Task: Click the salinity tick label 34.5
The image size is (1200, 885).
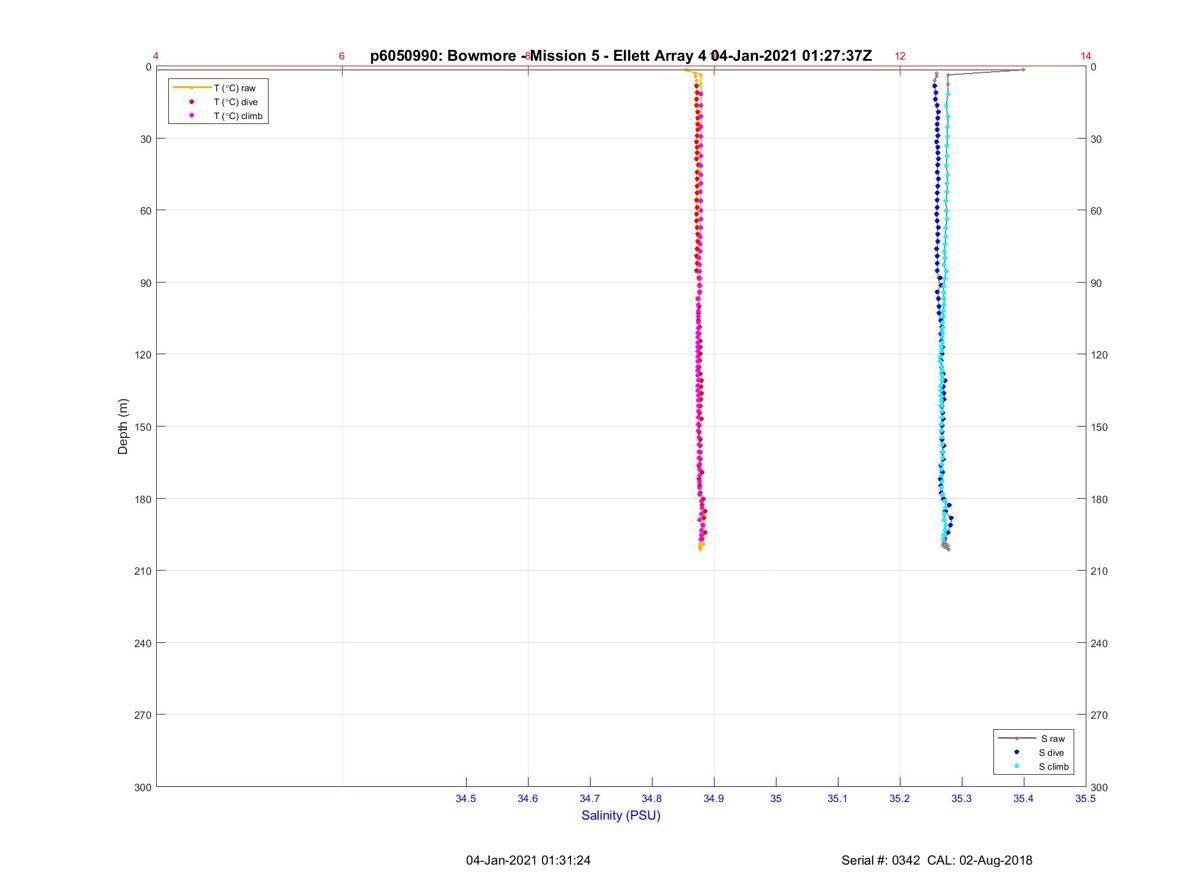Action: pyautogui.click(x=466, y=798)
